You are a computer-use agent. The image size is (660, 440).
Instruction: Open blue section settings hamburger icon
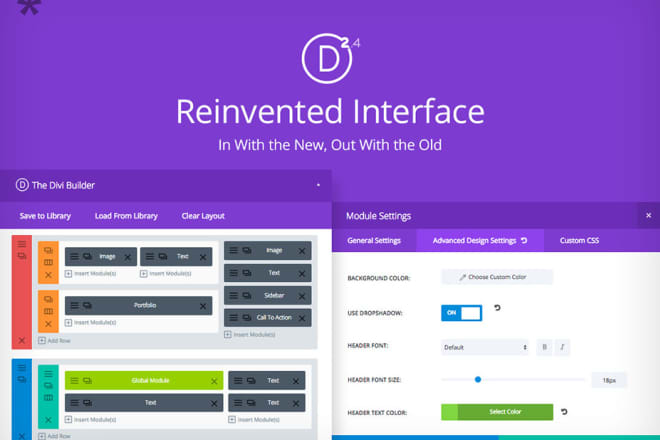point(21,368)
